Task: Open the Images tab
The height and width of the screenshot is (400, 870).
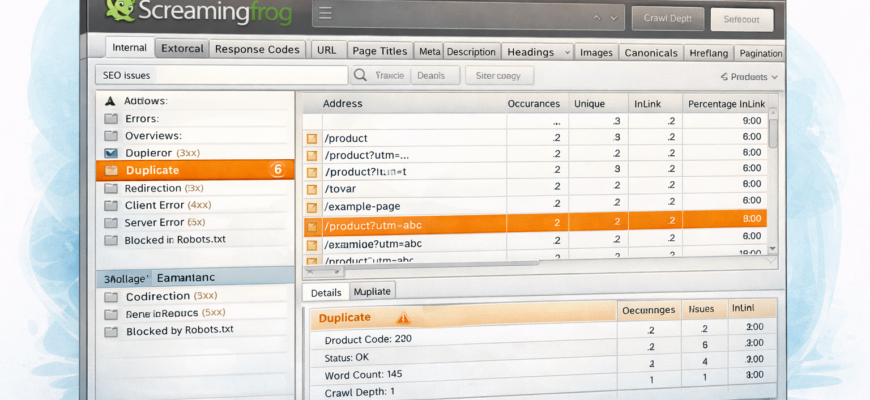Action: [x=596, y=53]
